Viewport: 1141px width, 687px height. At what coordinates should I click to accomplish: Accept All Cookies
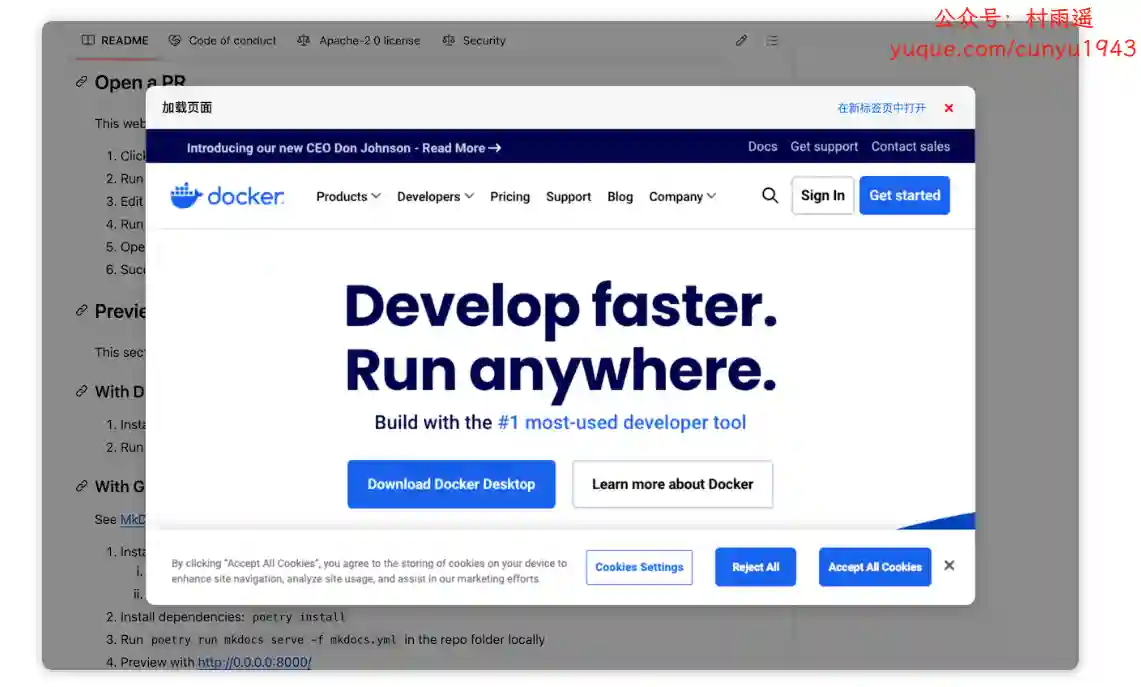pos(875,567)
